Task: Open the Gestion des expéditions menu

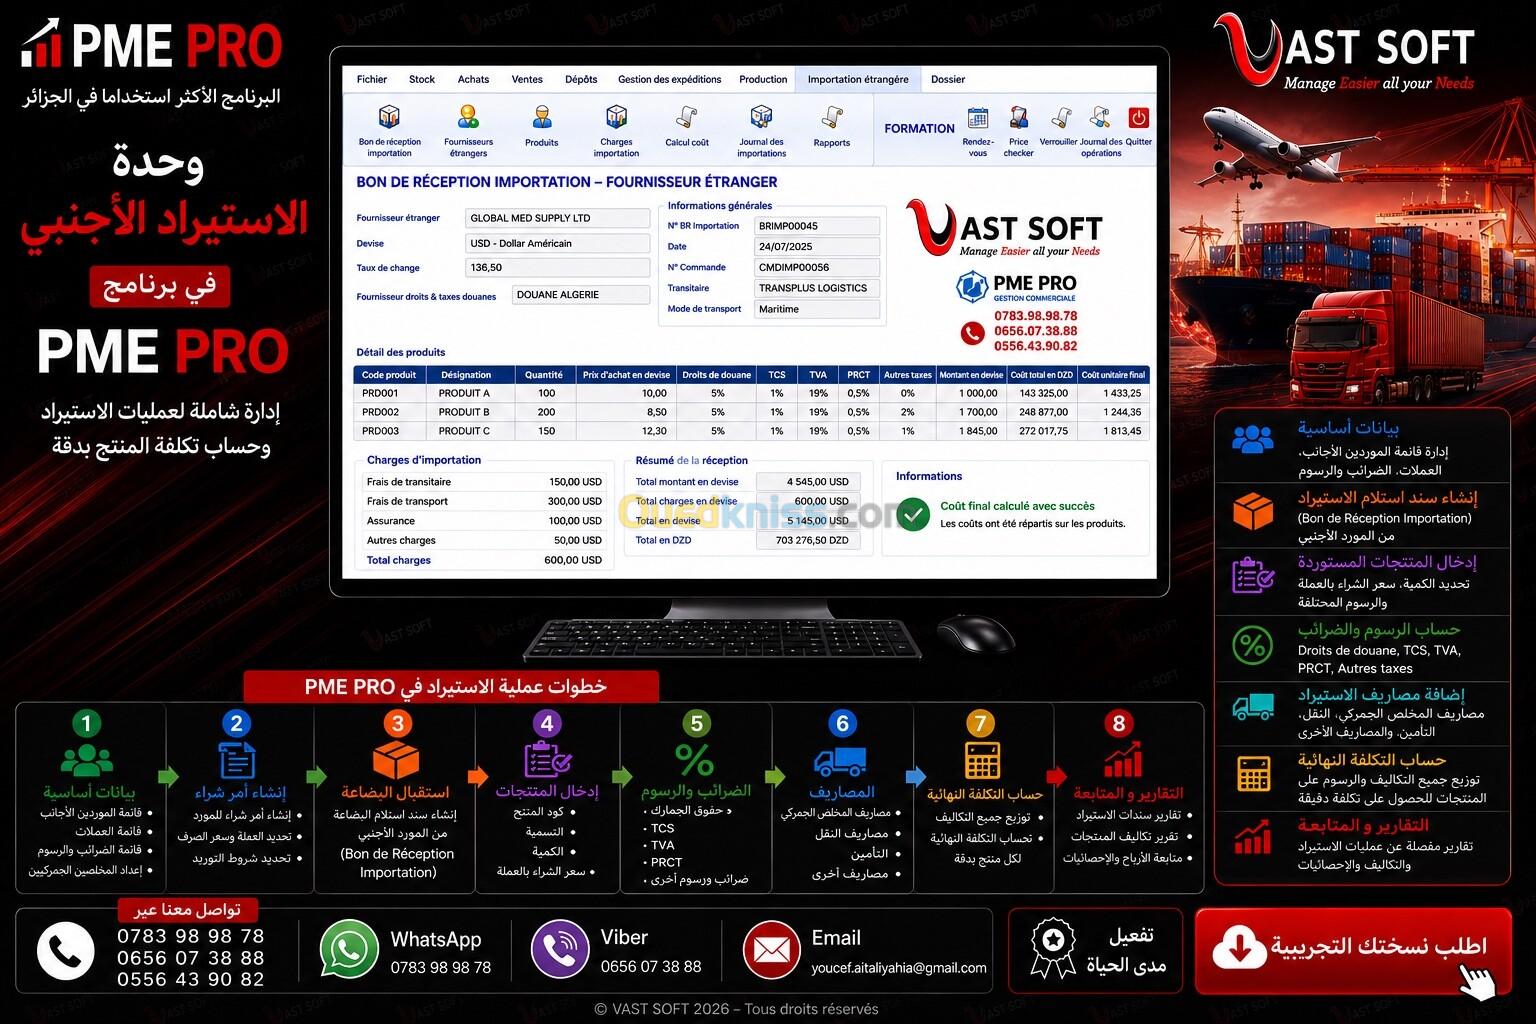Action: [669, 79]
